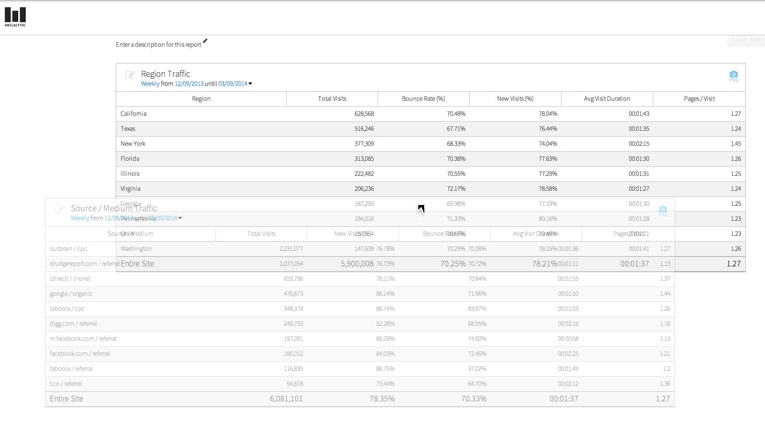Click camera icon in Source / Medium widget
This screenshot has height=423, width=765.
pos(662,211)
